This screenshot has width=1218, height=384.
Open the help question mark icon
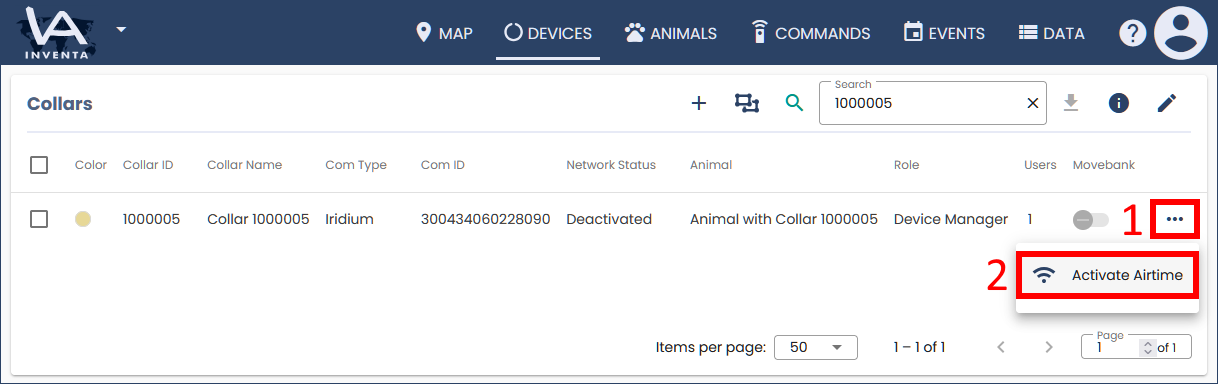click(x=1131, y=33)
